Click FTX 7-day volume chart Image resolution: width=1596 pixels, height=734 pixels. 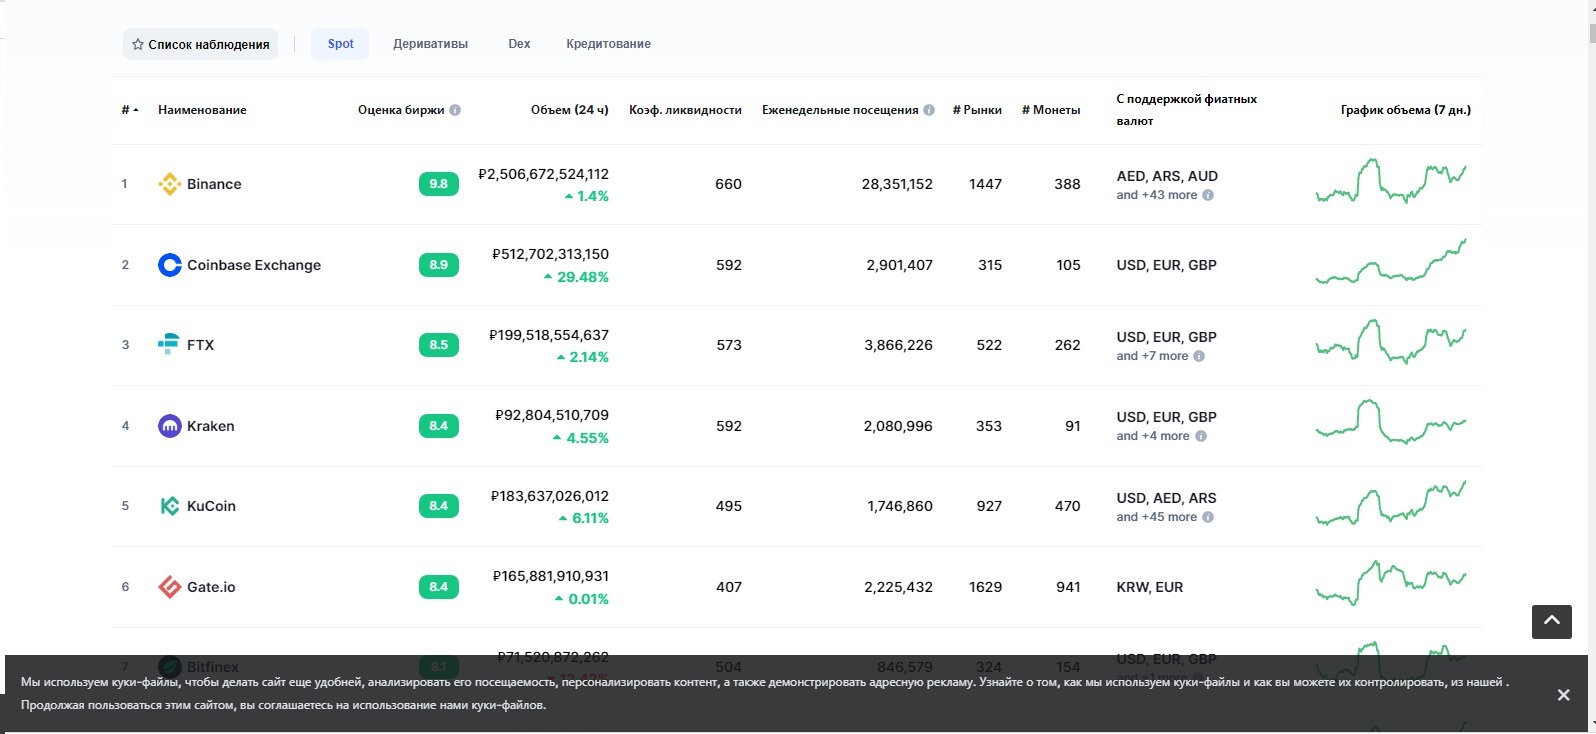click(1391, 342)
